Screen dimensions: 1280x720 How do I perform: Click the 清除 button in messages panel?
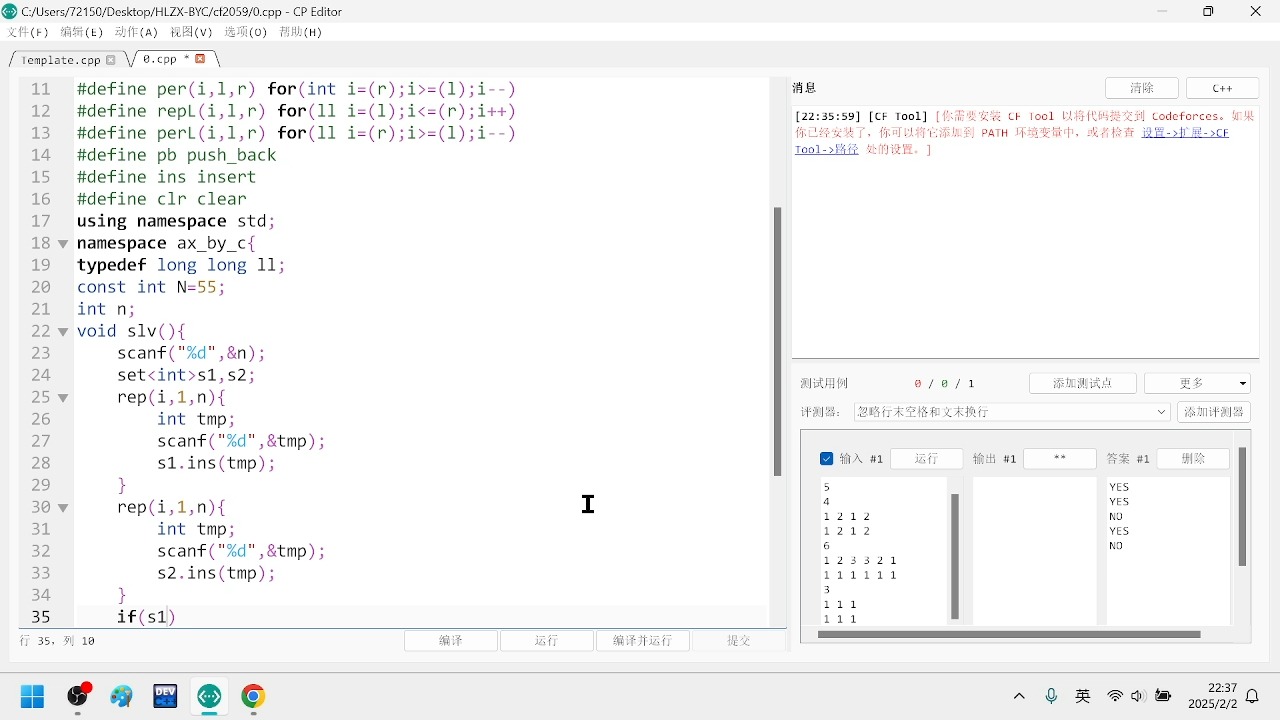click(1141, 88)
